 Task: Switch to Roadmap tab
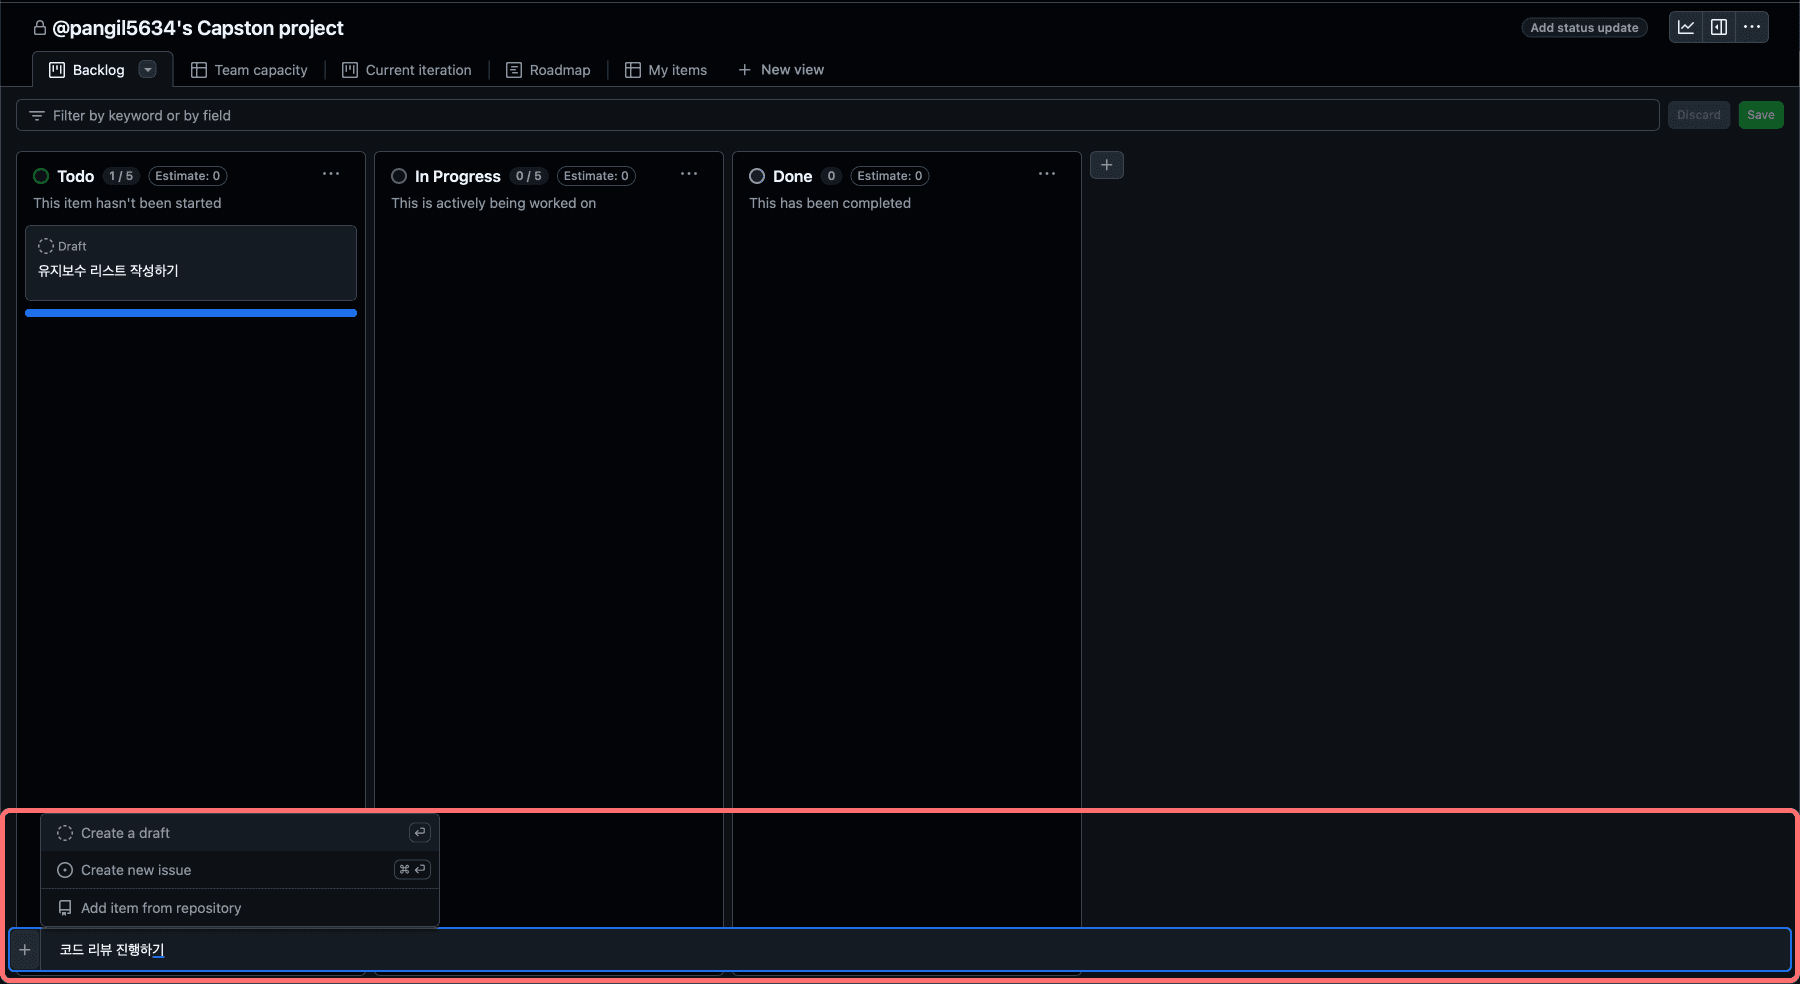click(x=548, y=70)
